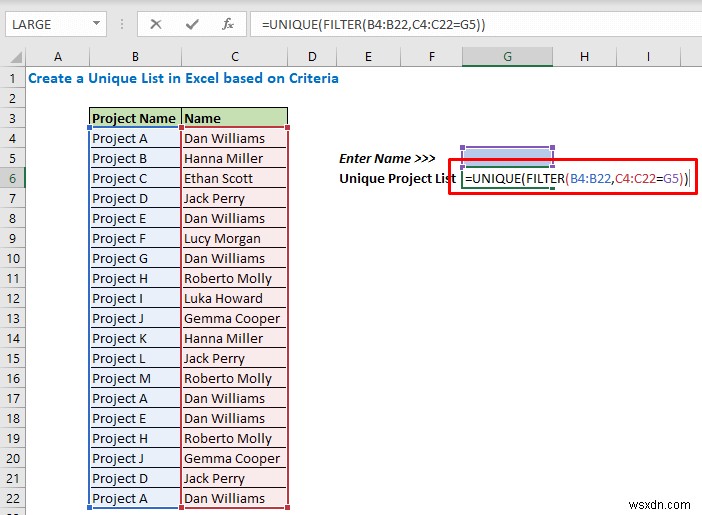Click cell Project B
Image resolution: width=702 pixels, height=515 pixels.
[135, 159]
